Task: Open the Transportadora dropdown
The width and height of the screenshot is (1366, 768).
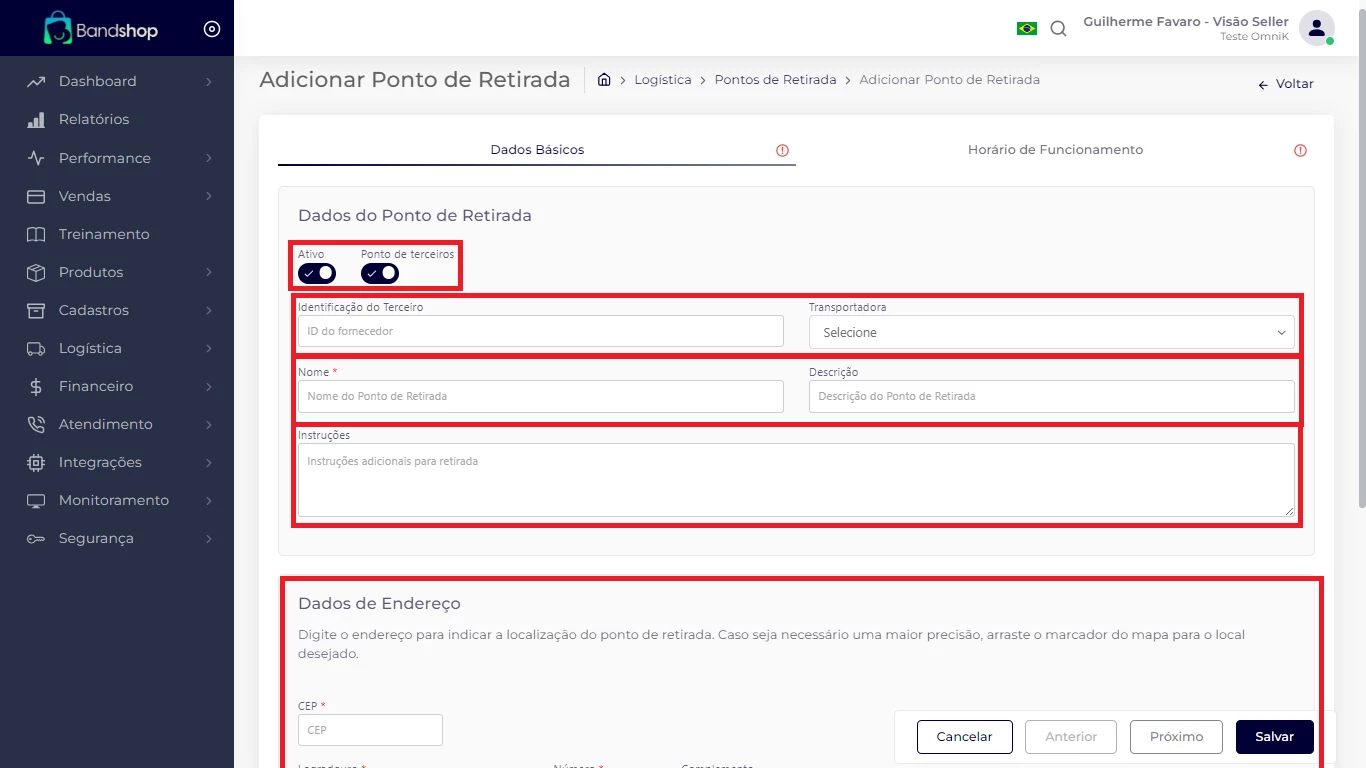Action: (x=1051, y=332)
